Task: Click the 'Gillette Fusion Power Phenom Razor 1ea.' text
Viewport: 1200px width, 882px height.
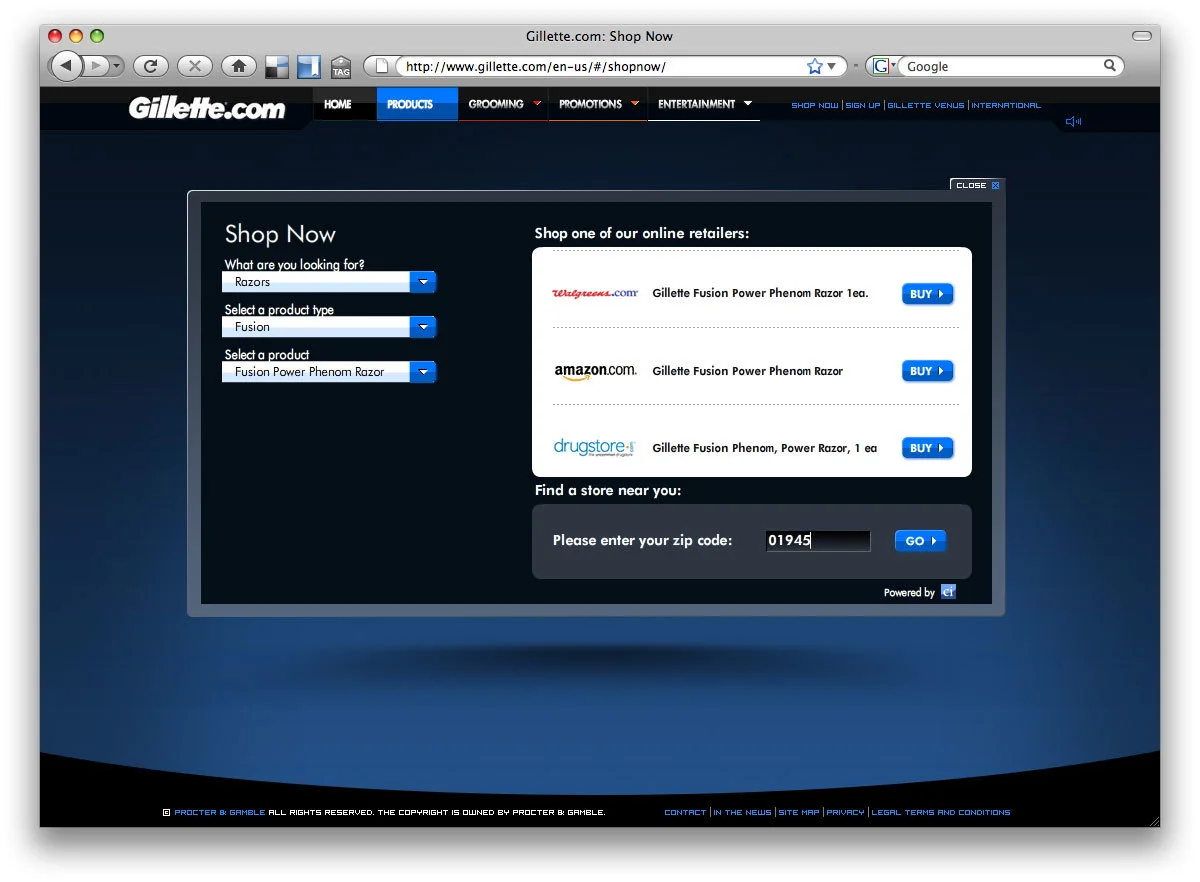Action: [x=760, y=293]
